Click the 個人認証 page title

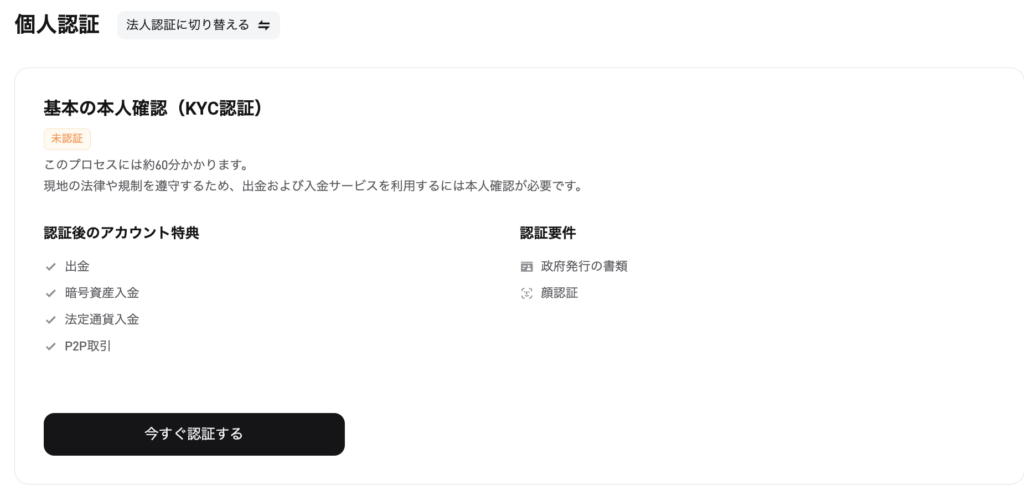click(x=57, y=25)
